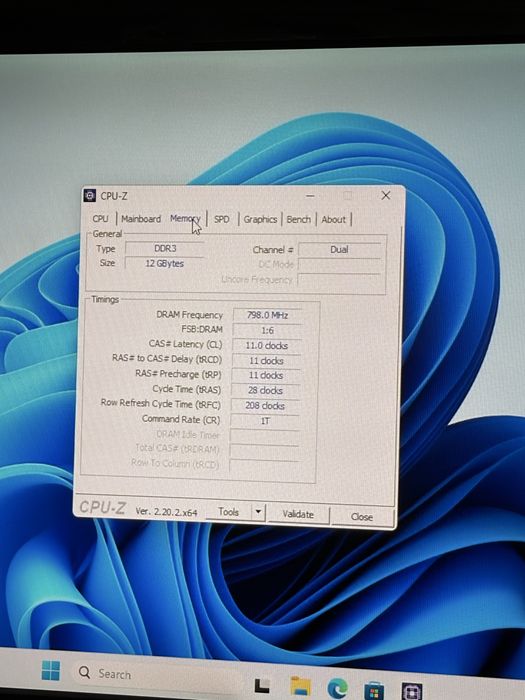
Task: Switch to the Mainboard tab
Action: (141, 219)
